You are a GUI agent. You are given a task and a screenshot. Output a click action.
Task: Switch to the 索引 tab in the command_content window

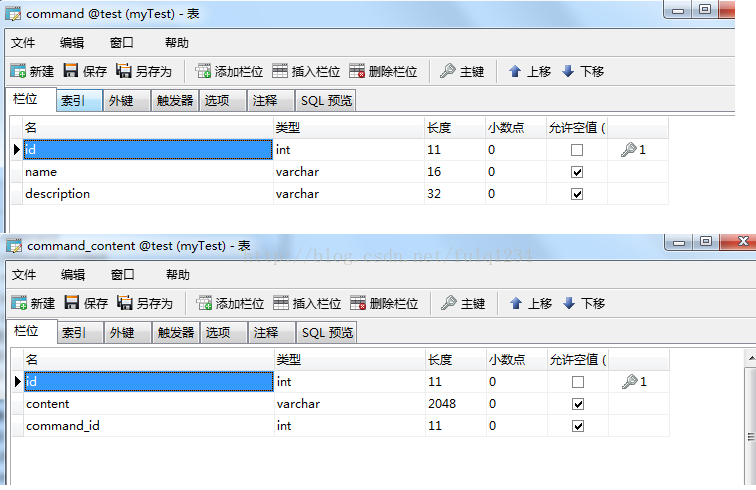tap(80, 332)
